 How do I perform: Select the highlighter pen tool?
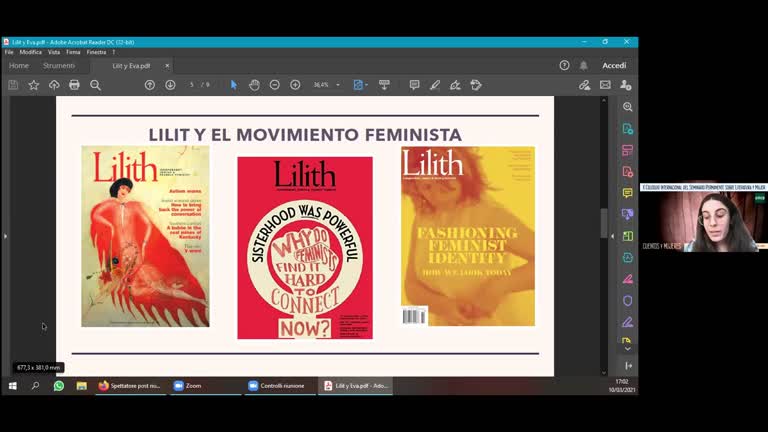pyautogui.click(x=435, y=85)
